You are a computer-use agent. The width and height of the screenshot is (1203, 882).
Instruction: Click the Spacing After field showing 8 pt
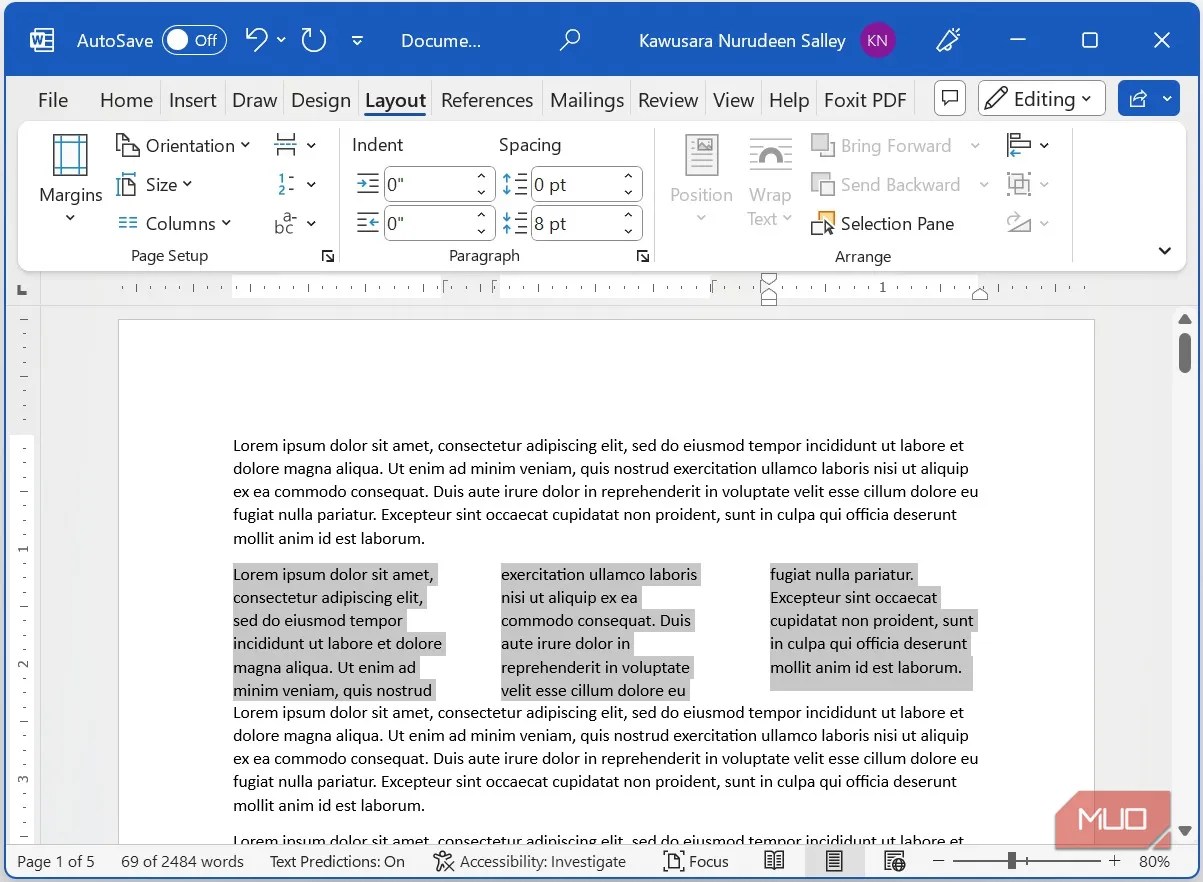click(x=574, y=223)
